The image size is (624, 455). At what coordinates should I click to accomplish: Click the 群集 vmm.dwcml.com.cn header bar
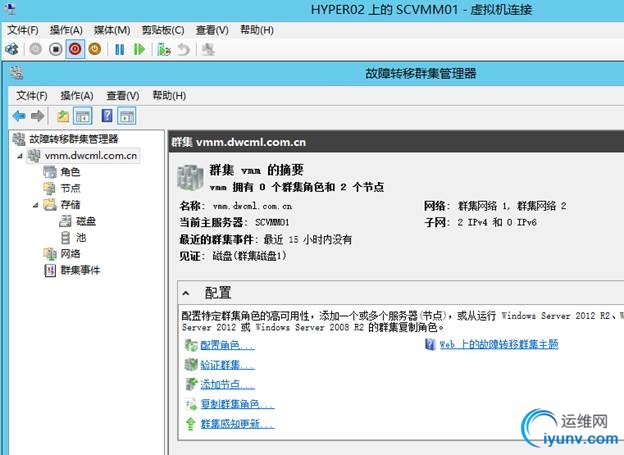pos(396,142)
